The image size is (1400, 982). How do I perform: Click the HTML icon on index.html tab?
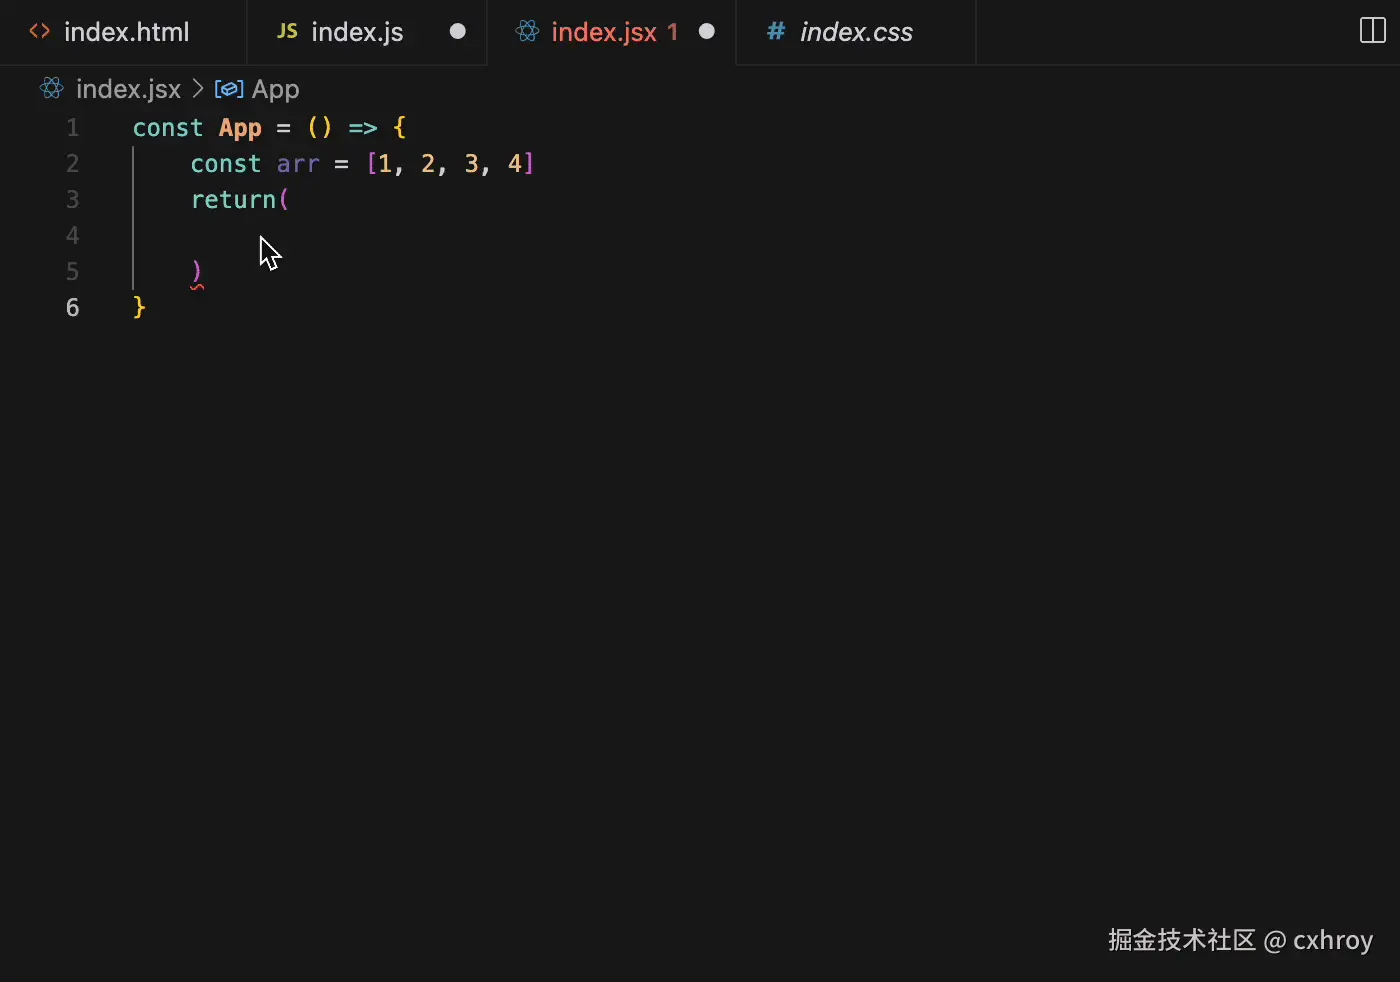pyautogui.click(x=38, y=31)
